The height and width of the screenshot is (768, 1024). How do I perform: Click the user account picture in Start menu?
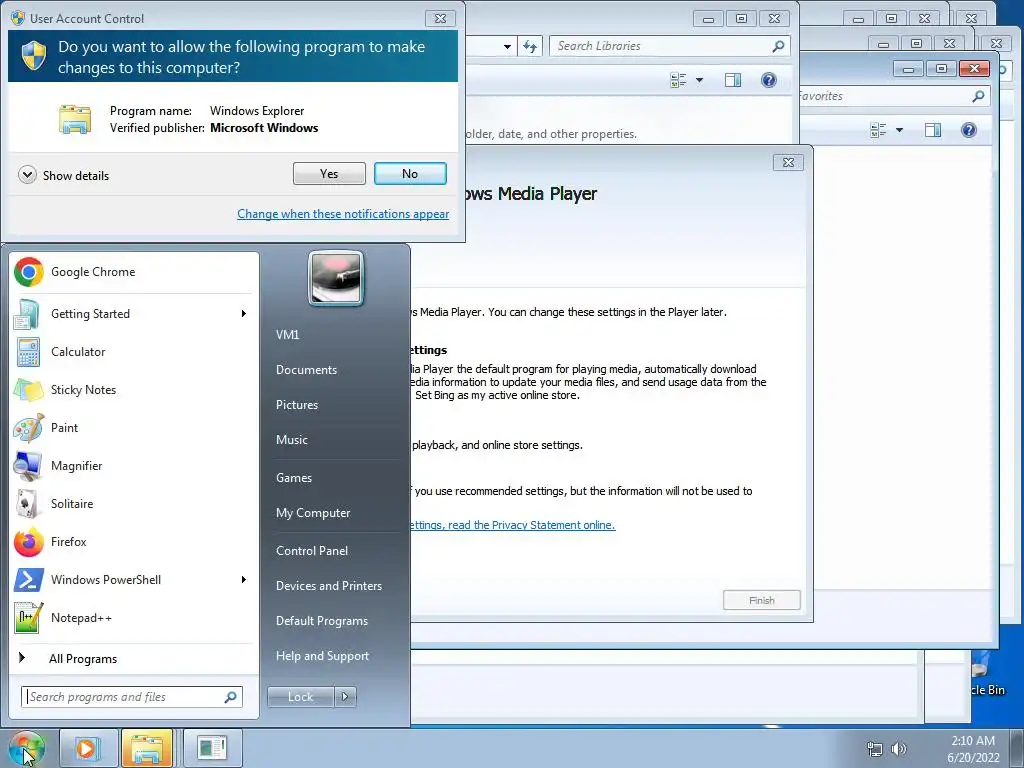coord(336,278)
